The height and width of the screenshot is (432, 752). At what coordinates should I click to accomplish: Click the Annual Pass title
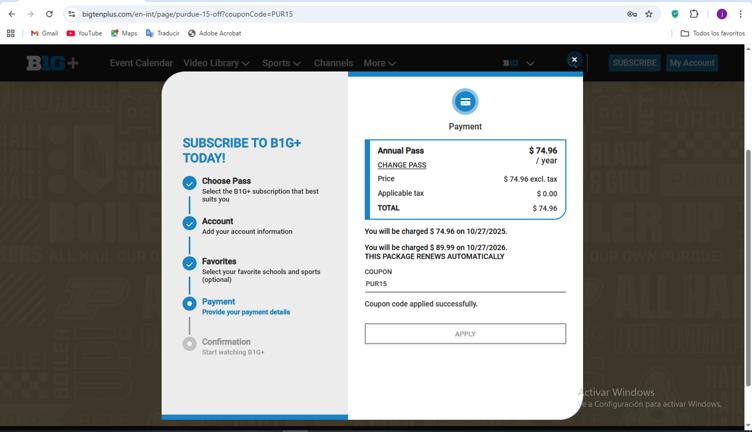pyautogui.click(x=400, y=151)
